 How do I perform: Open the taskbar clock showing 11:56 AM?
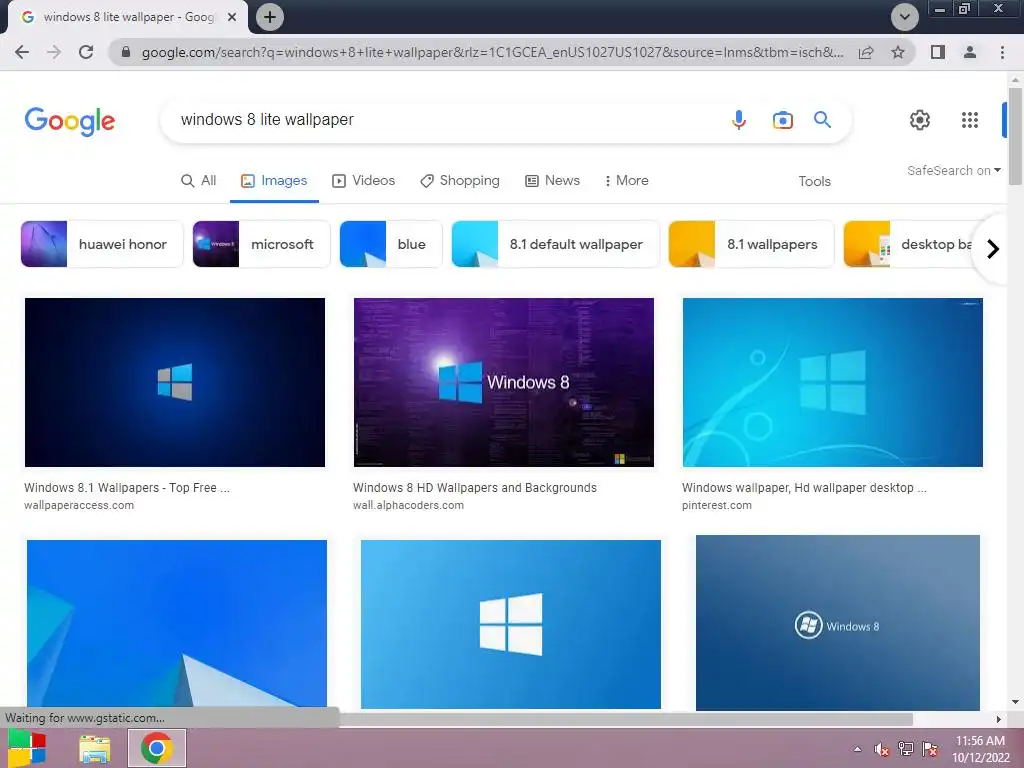pos(980,749)
